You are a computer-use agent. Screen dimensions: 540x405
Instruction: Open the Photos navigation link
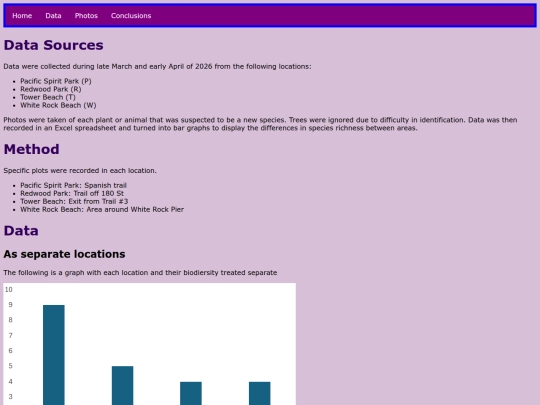coord(86,15)
